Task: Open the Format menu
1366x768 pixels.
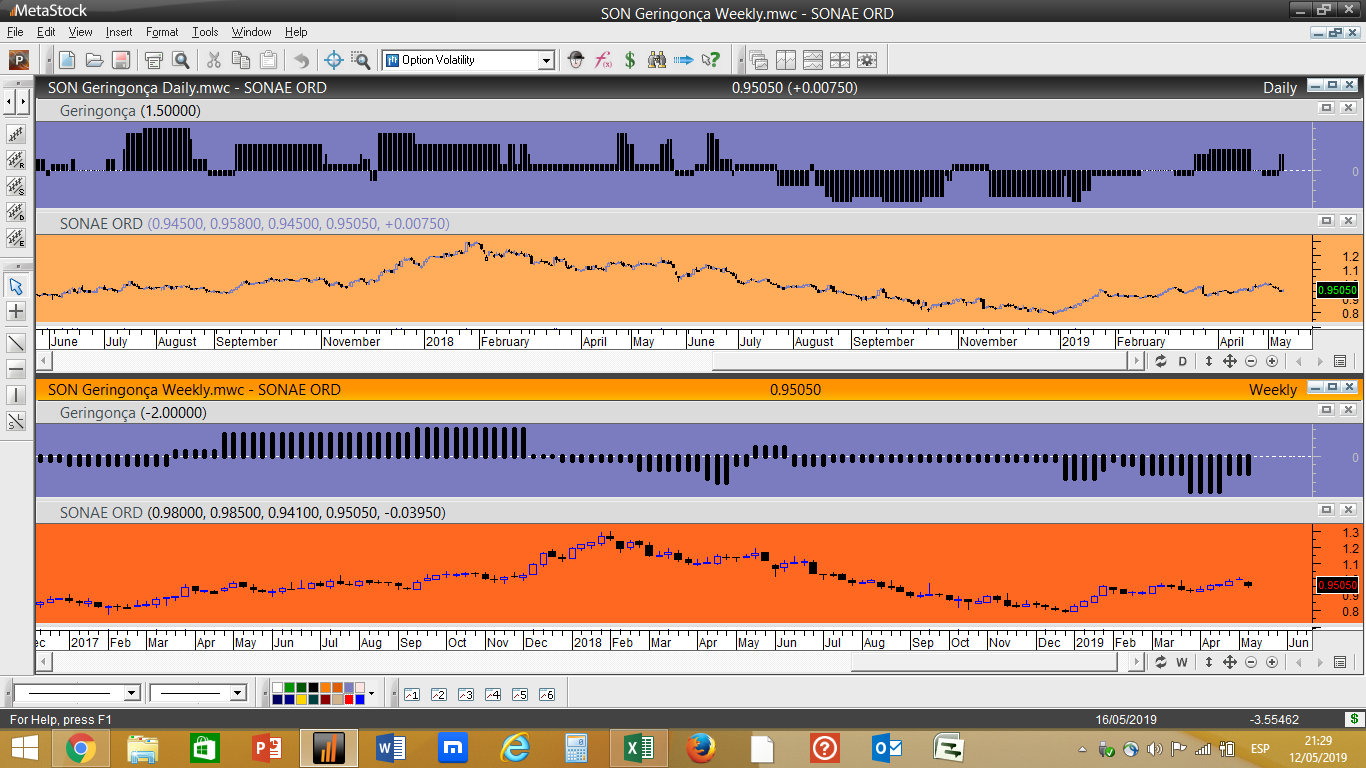Action: (x=162, y=32)
